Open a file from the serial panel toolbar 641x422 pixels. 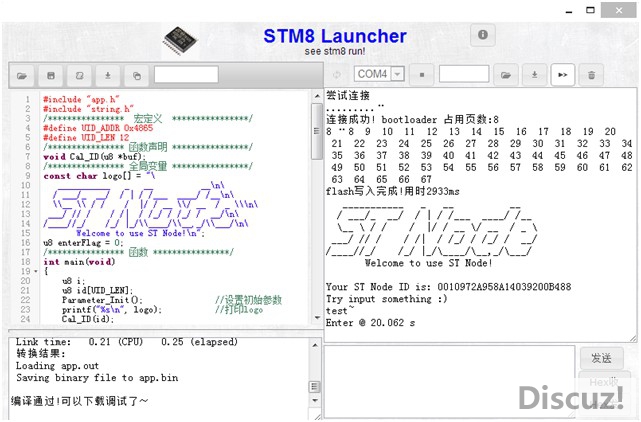click(506, 75)
